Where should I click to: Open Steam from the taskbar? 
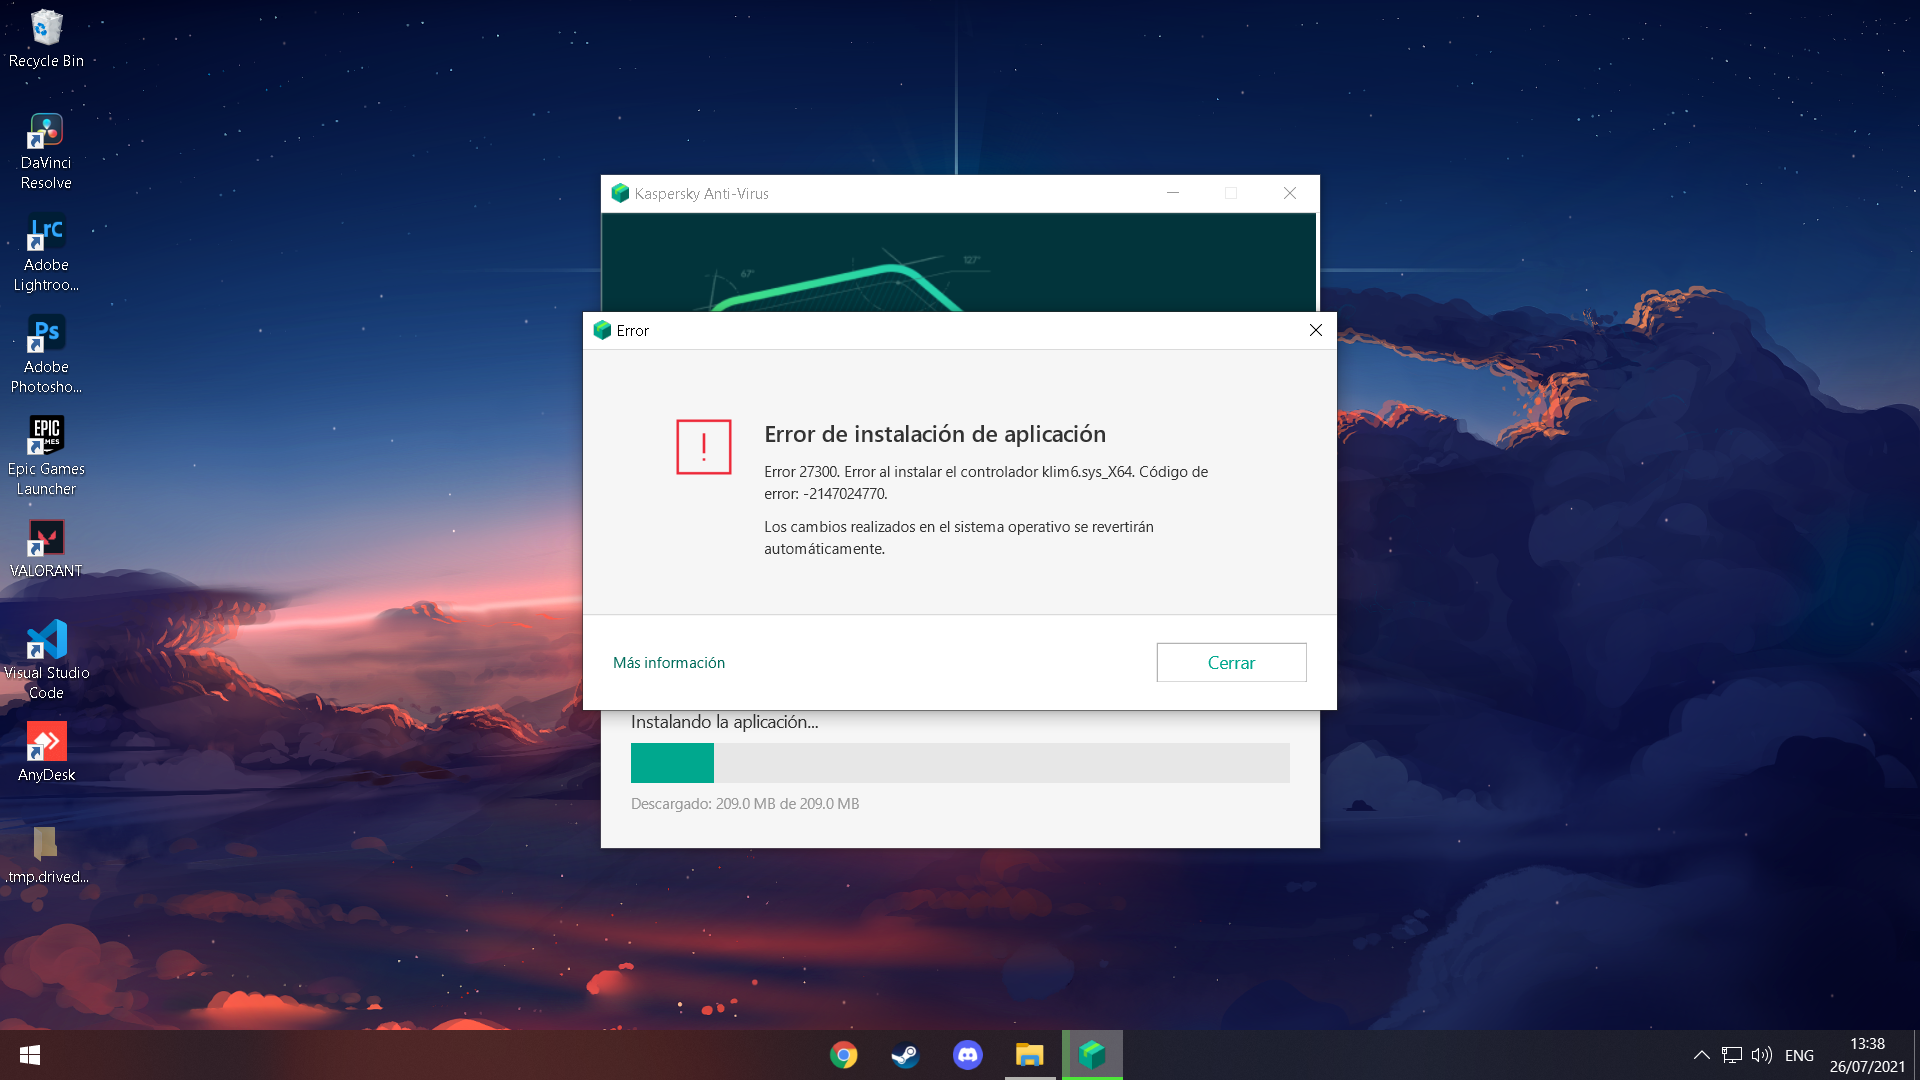pos(905,1055)
